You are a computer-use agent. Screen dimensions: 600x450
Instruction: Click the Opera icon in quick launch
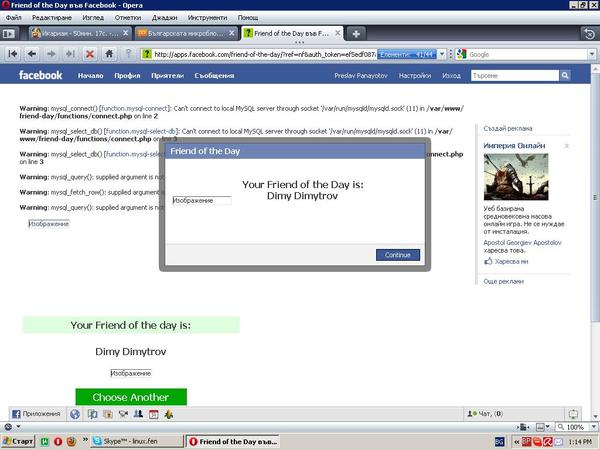pos(58,442)
